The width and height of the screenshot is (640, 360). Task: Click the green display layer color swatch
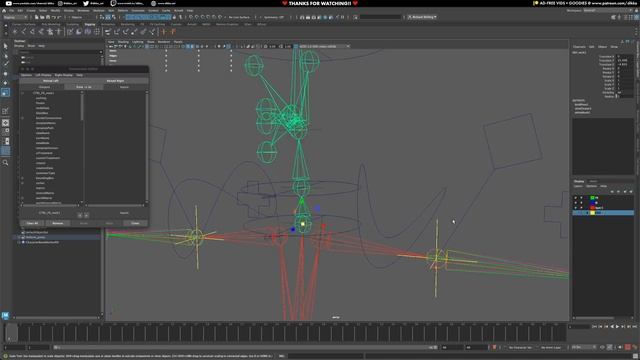pyautogui.click(x=593, y=198)
